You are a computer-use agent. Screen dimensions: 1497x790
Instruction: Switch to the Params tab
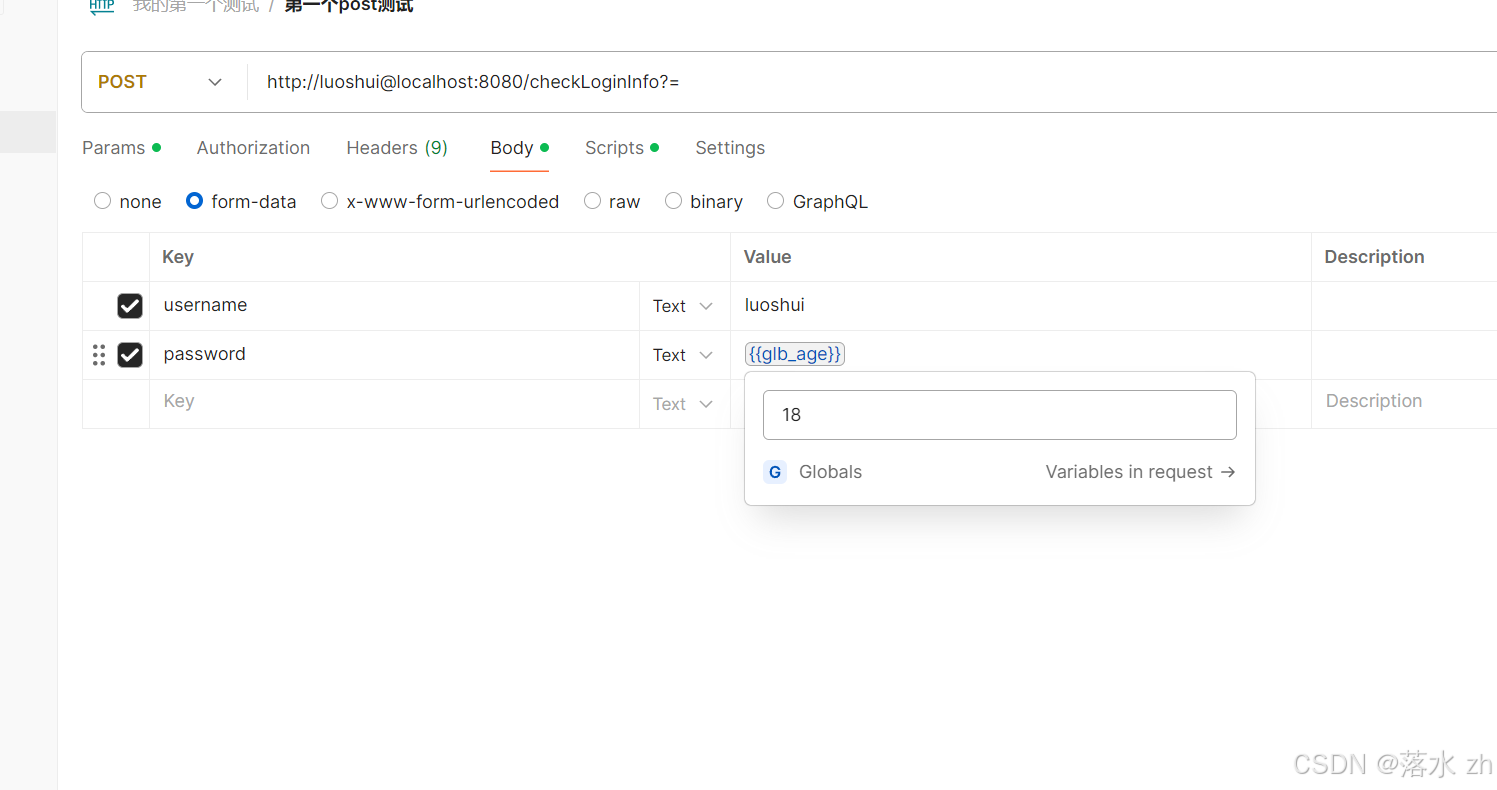[121, 148]
